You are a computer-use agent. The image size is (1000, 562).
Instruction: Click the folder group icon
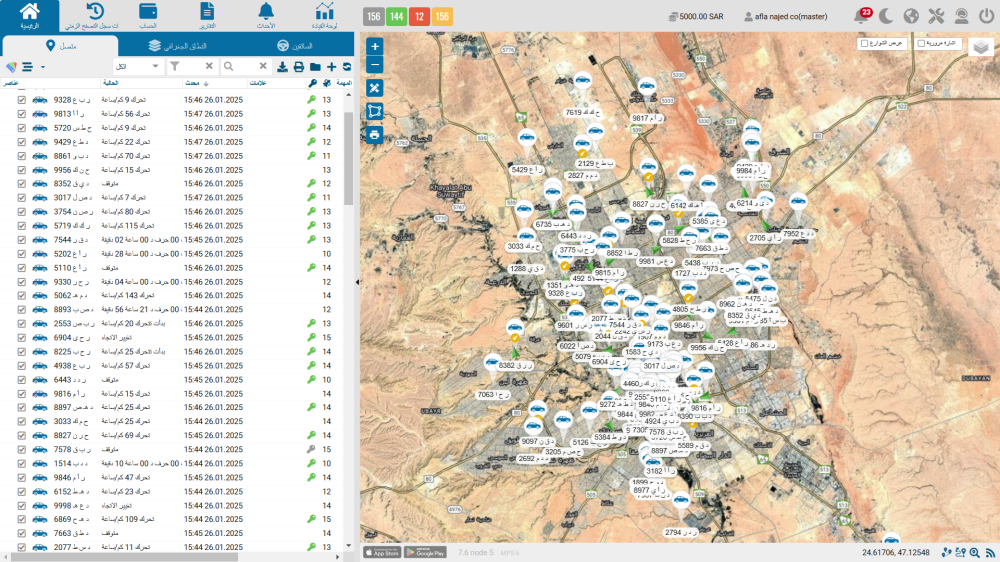click(315, 67)
